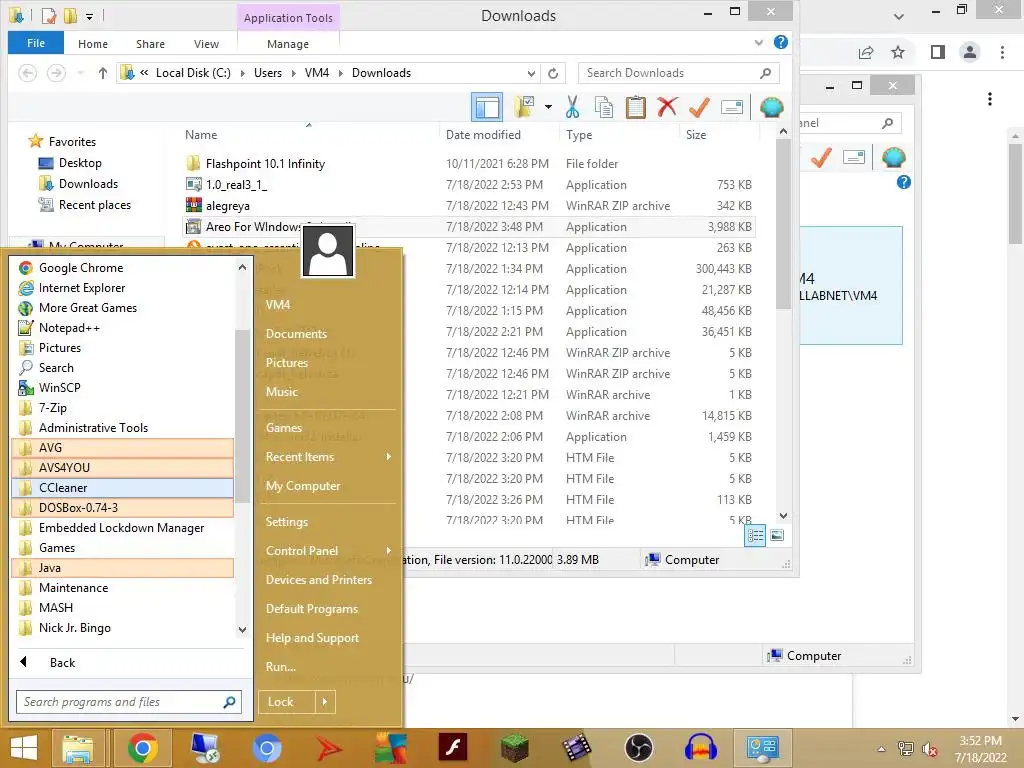Screen dimensions: 1024x768
Task: Sort files by the Date modified column
Action: coord(483,135)
